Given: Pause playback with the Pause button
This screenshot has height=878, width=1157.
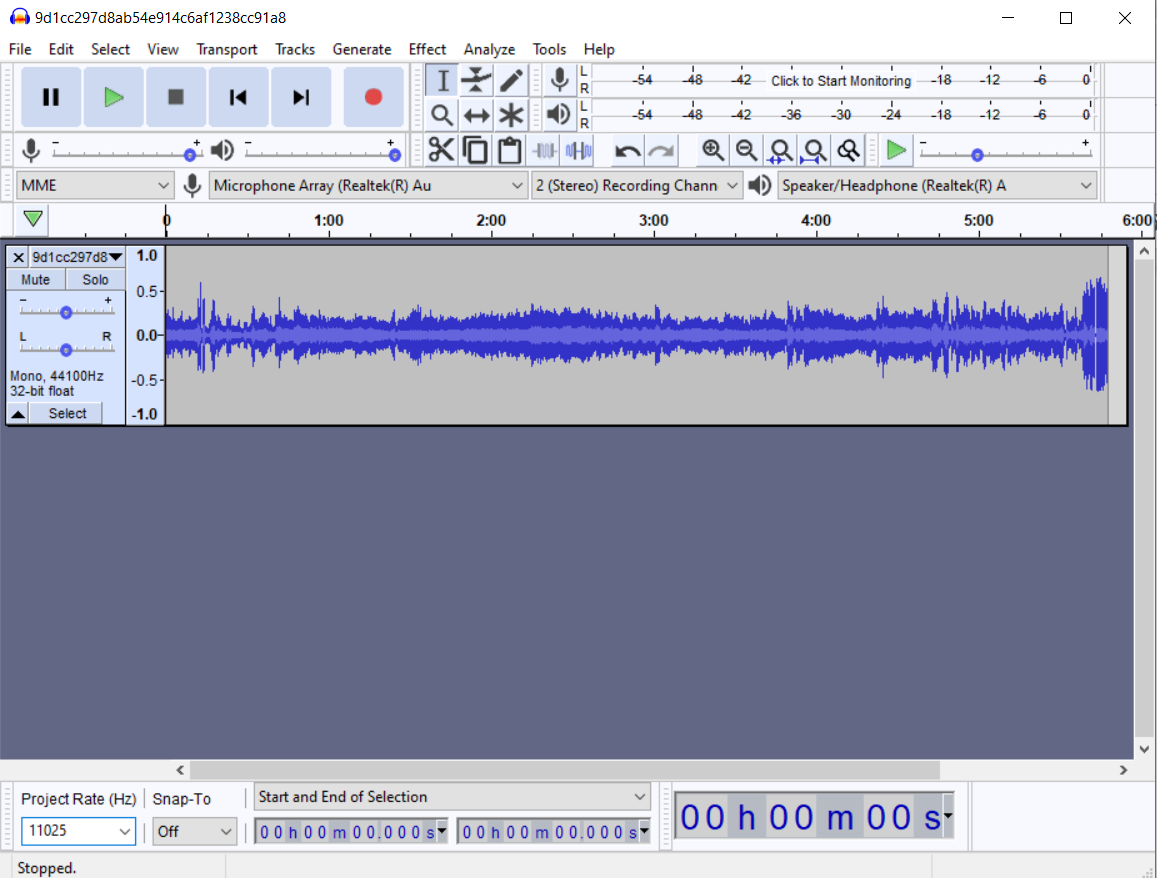Looking at the screenshot, I should [51, 97].
